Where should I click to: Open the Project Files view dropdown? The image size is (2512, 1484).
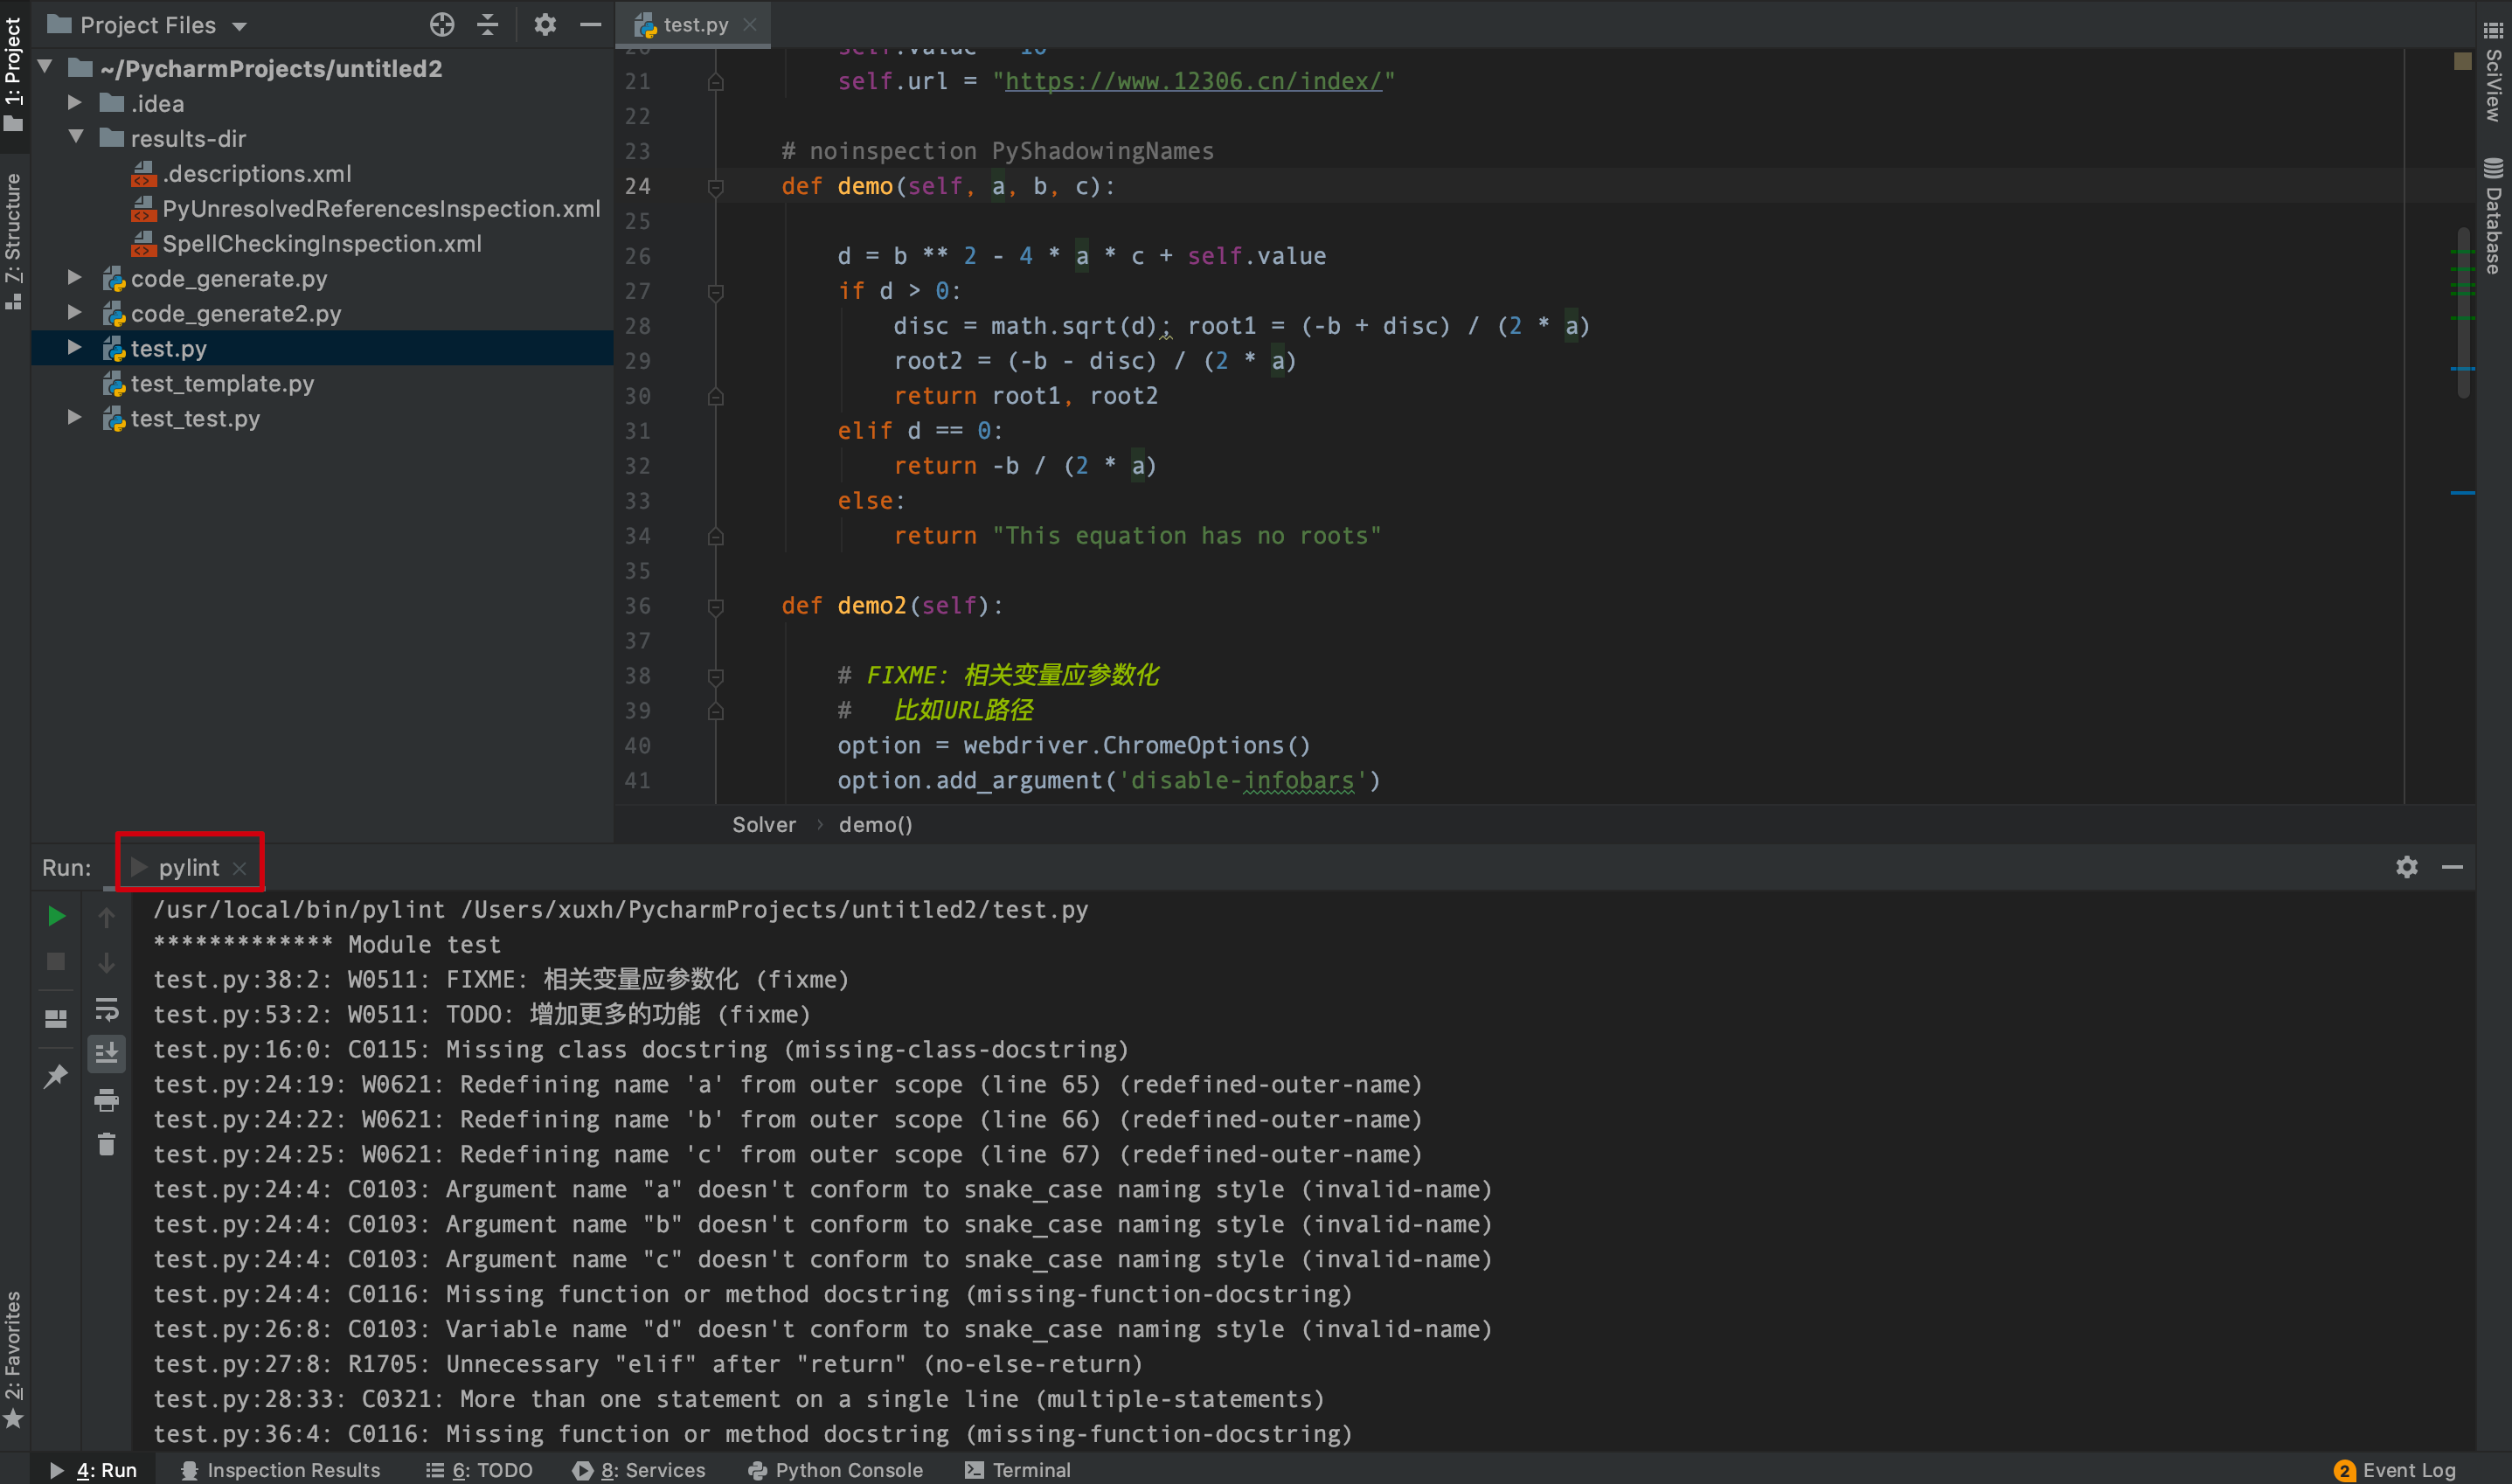[x=240, y=26]
